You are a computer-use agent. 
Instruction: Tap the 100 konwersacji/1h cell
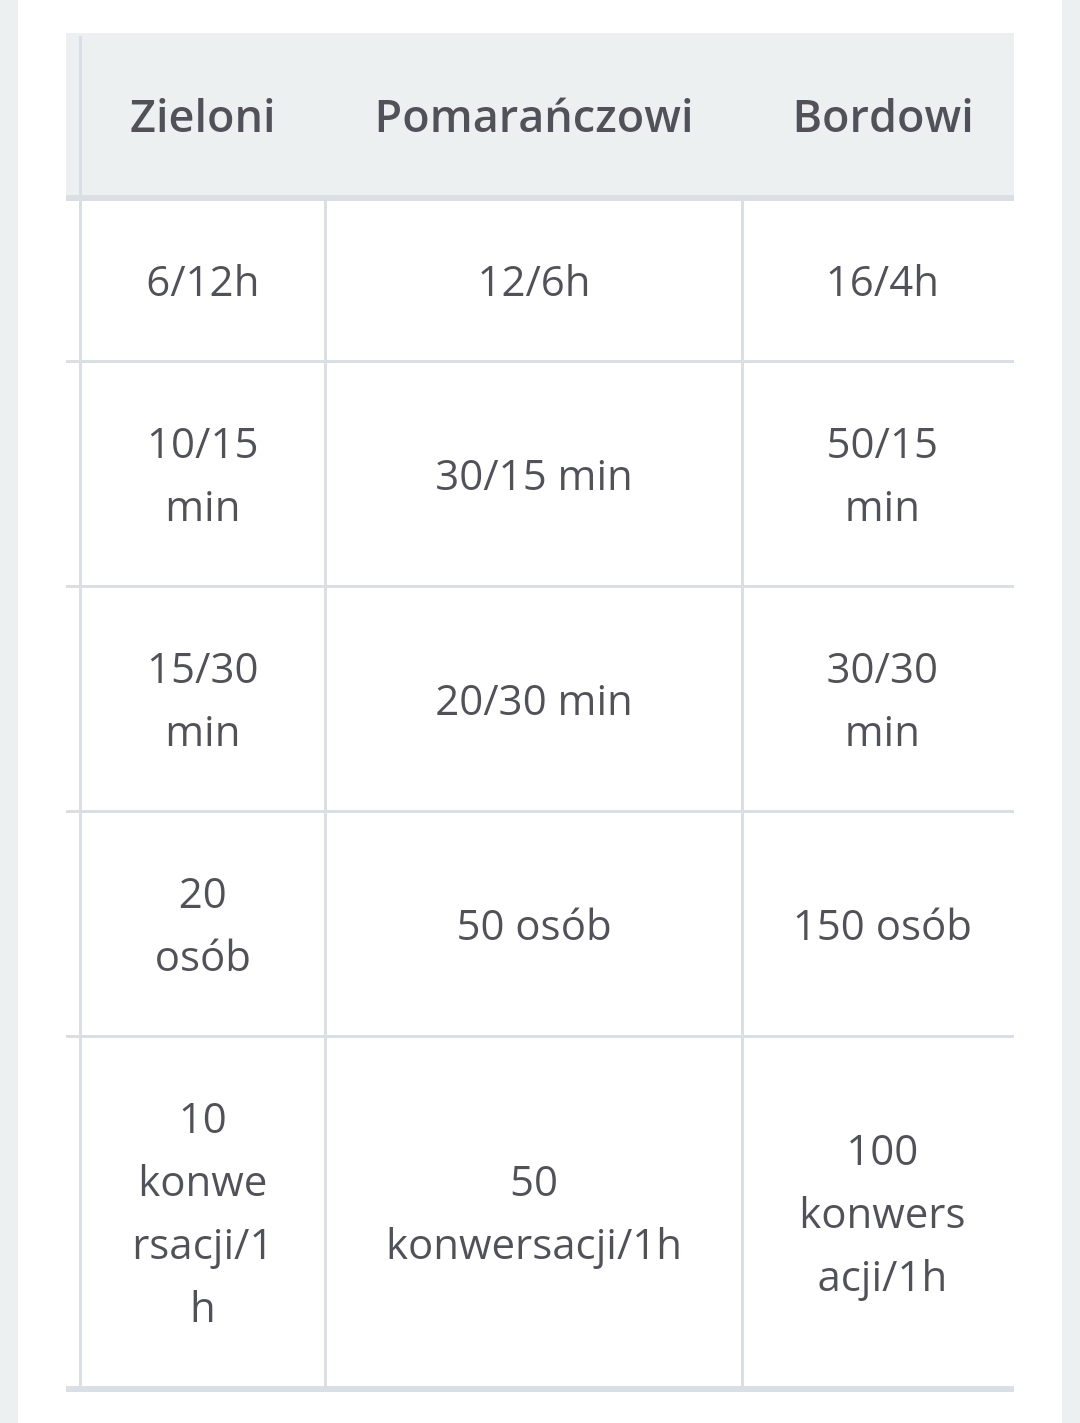pos(881,1212)
